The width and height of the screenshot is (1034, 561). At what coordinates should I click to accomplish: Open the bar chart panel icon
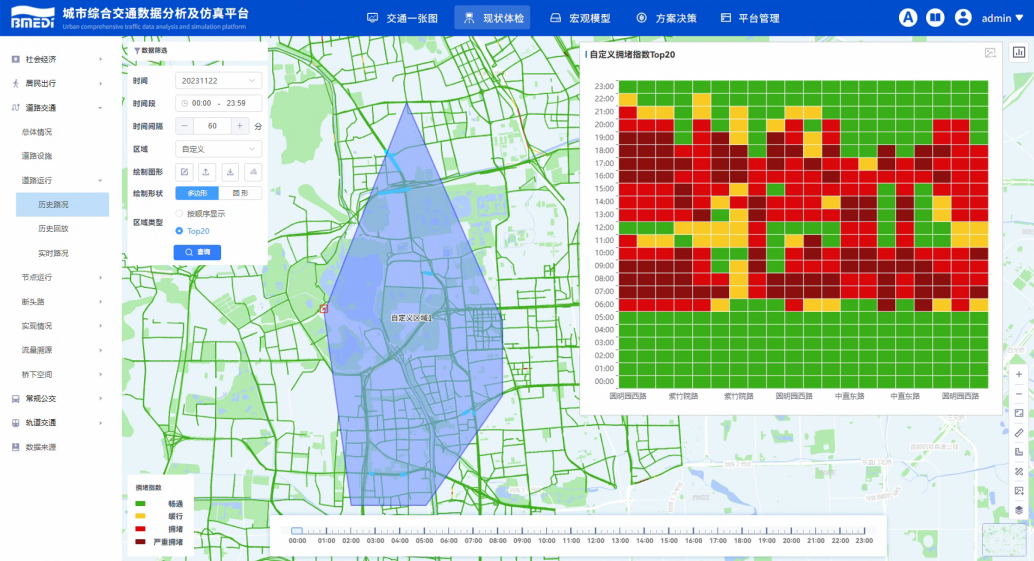pyautogui.click(x=1017, y=52)
